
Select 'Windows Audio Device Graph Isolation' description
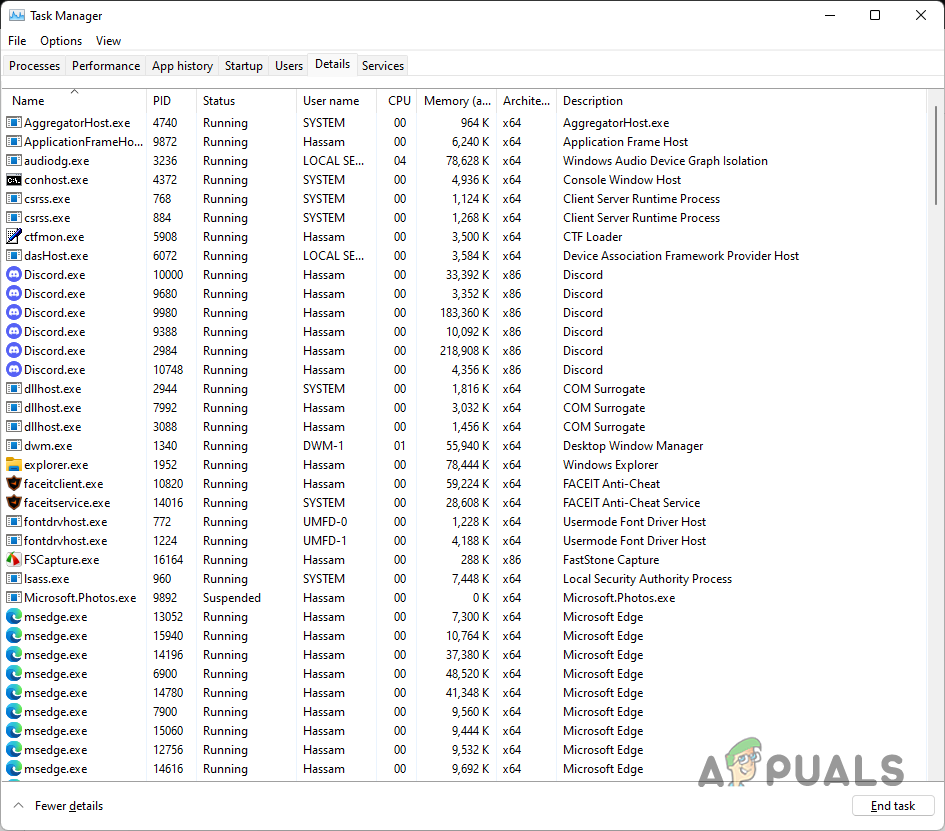coord(665,161)
